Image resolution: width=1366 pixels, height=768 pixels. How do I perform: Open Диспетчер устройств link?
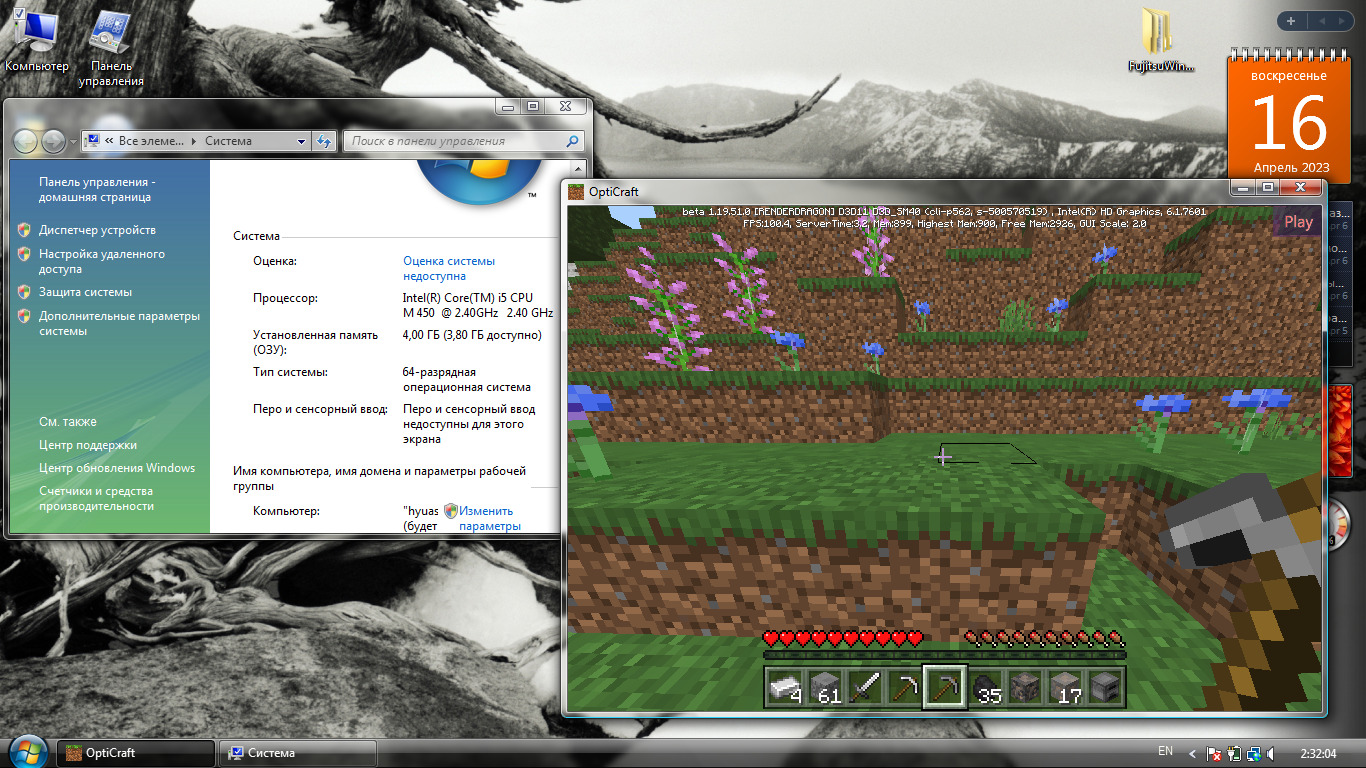tap(97, 230)
